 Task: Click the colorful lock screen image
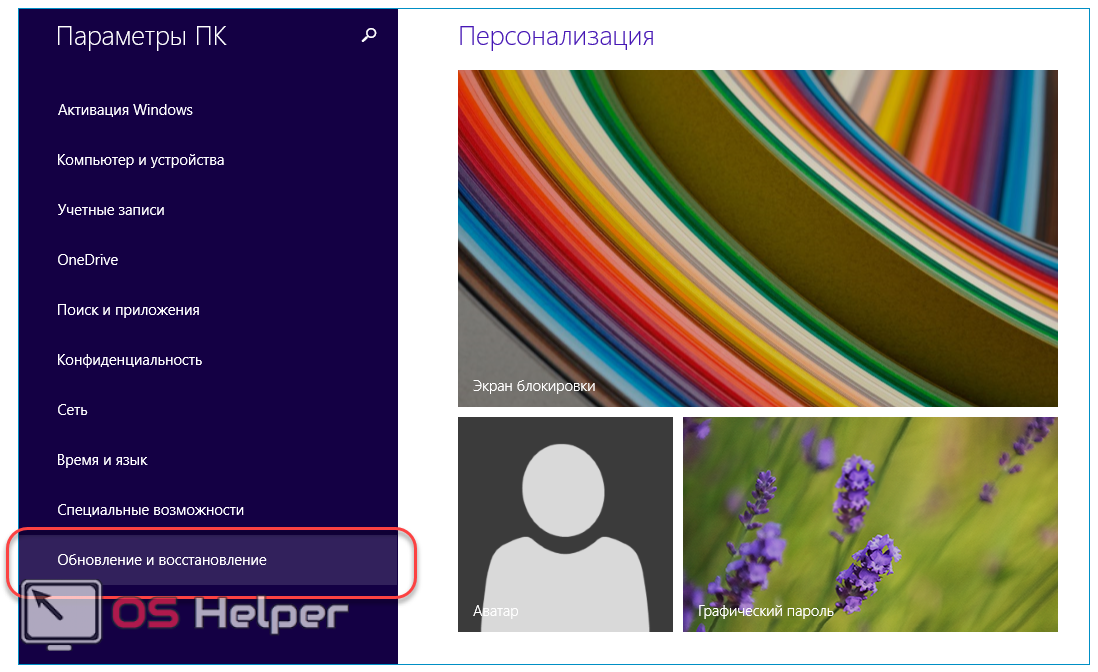757,220
